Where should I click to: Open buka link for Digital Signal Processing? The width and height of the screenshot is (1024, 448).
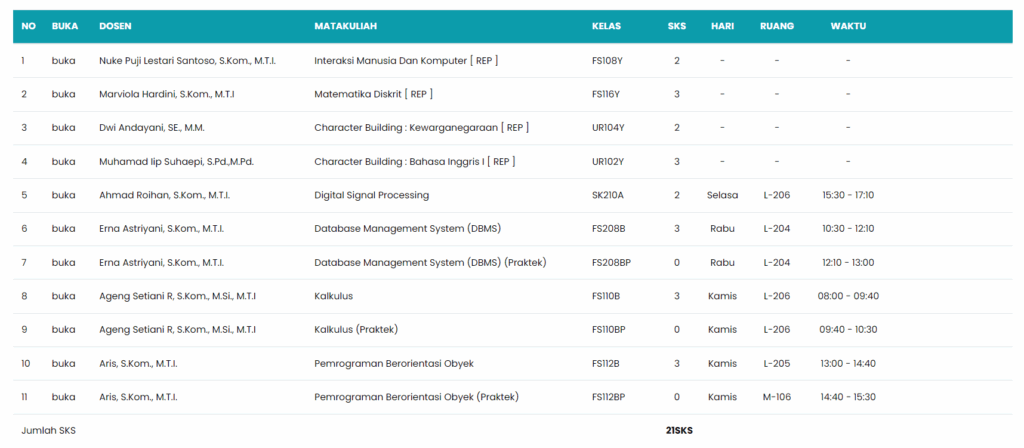click(63, 195)
